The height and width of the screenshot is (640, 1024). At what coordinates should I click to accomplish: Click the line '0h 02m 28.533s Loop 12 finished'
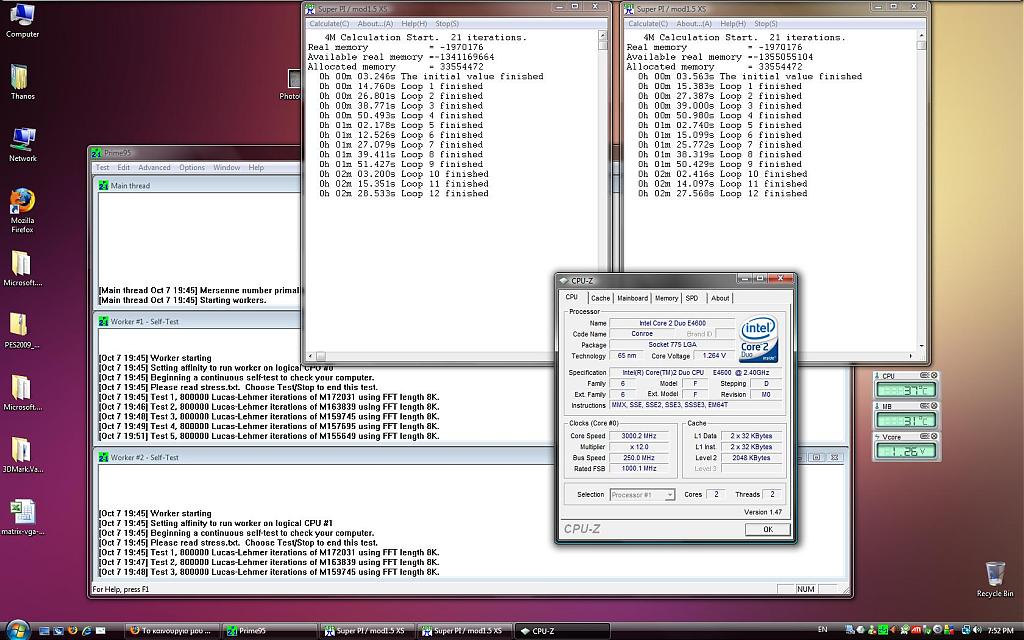[x=404, y=194]
